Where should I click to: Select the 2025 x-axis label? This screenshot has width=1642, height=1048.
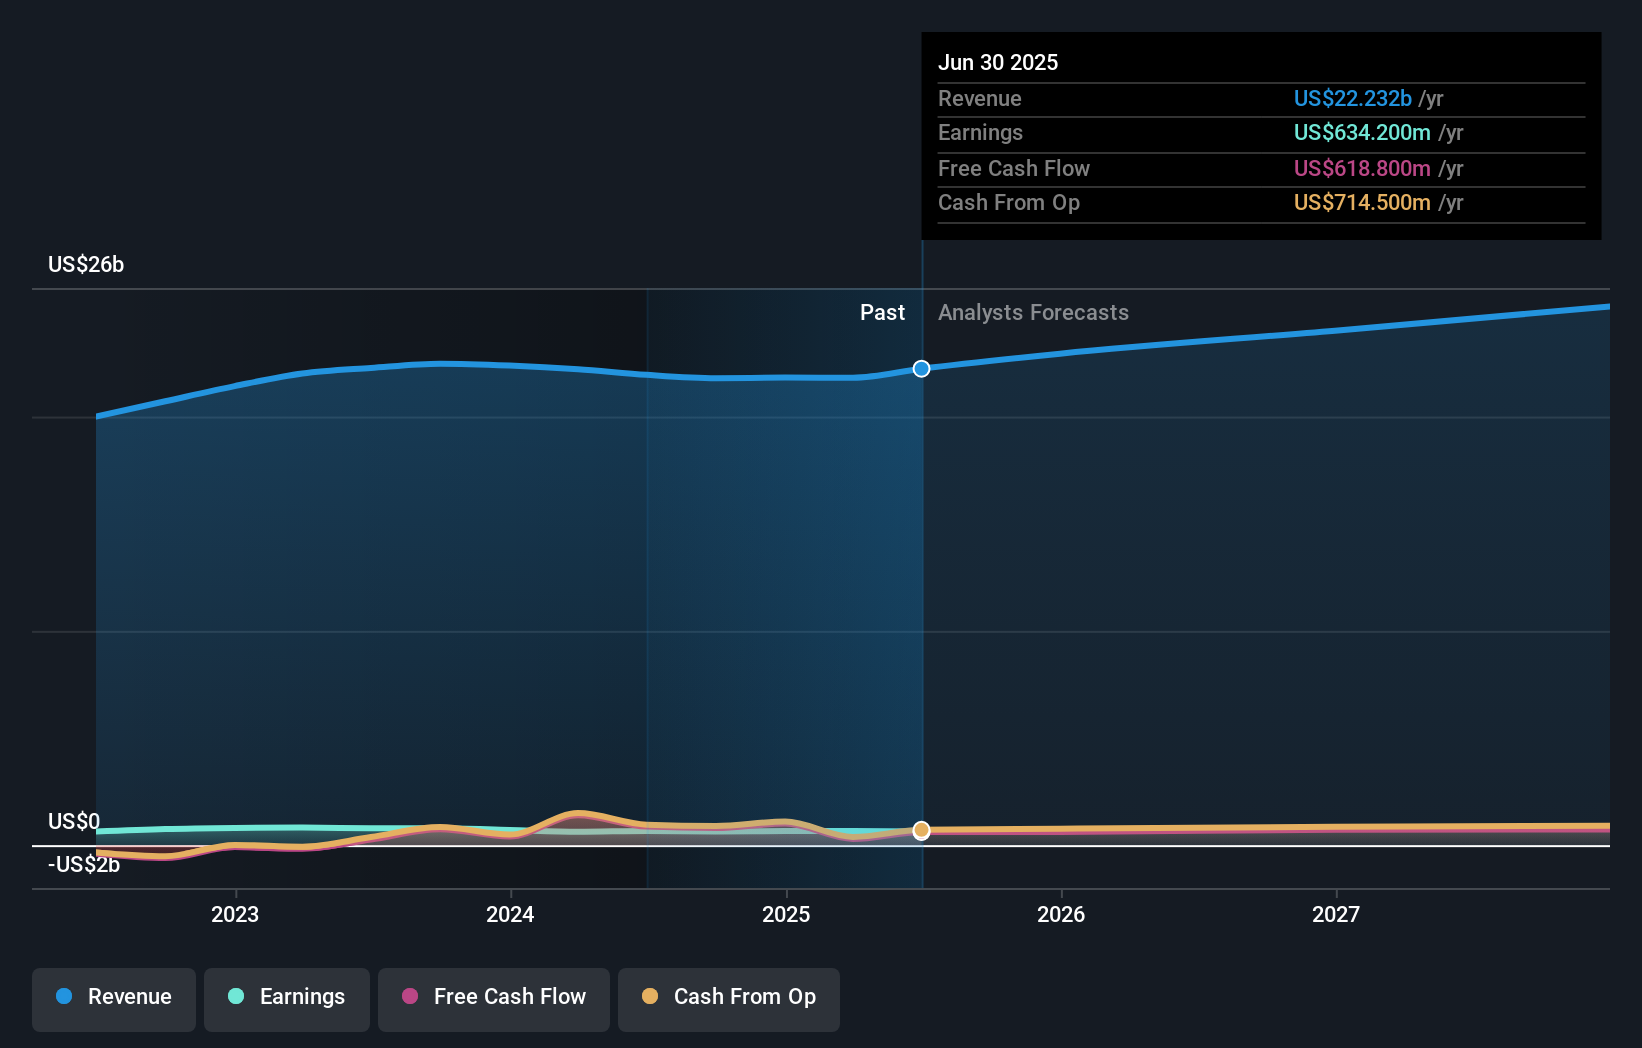786,914
